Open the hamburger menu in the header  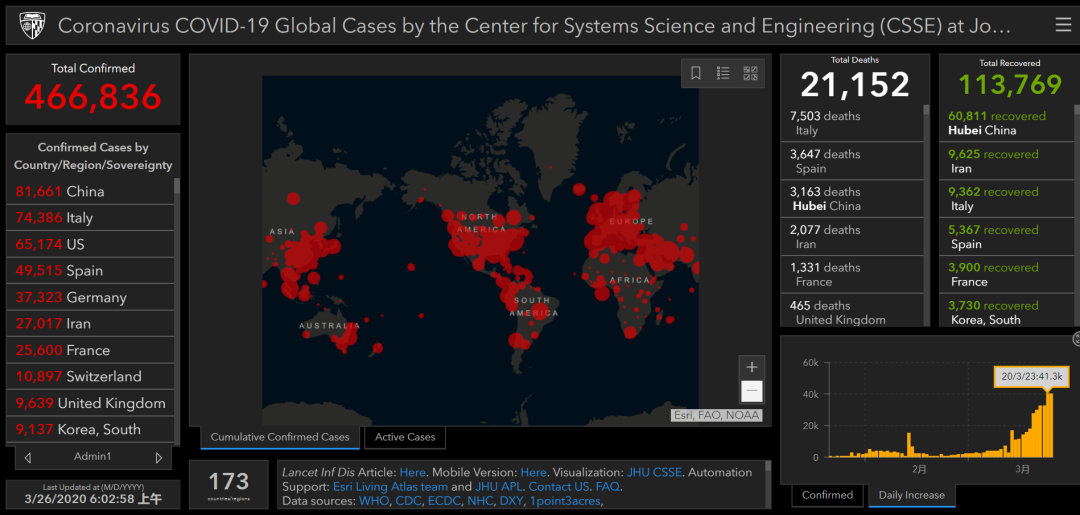[1062, 25]
